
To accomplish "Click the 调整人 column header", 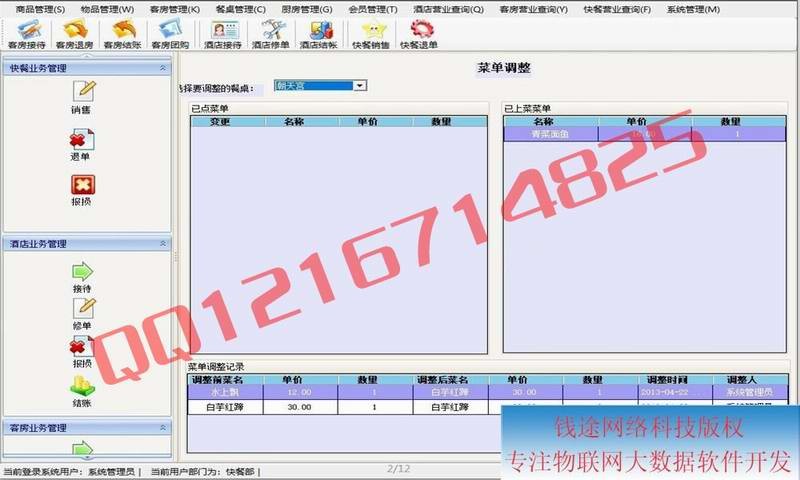I will 749,380.
